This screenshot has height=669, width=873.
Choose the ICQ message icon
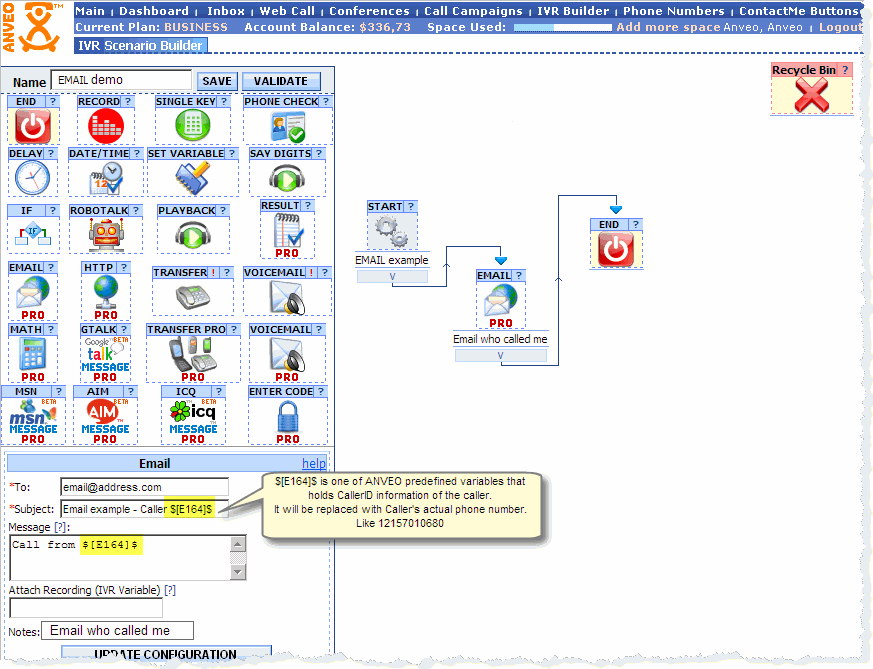pyautogui.click(x=193, y=422)
